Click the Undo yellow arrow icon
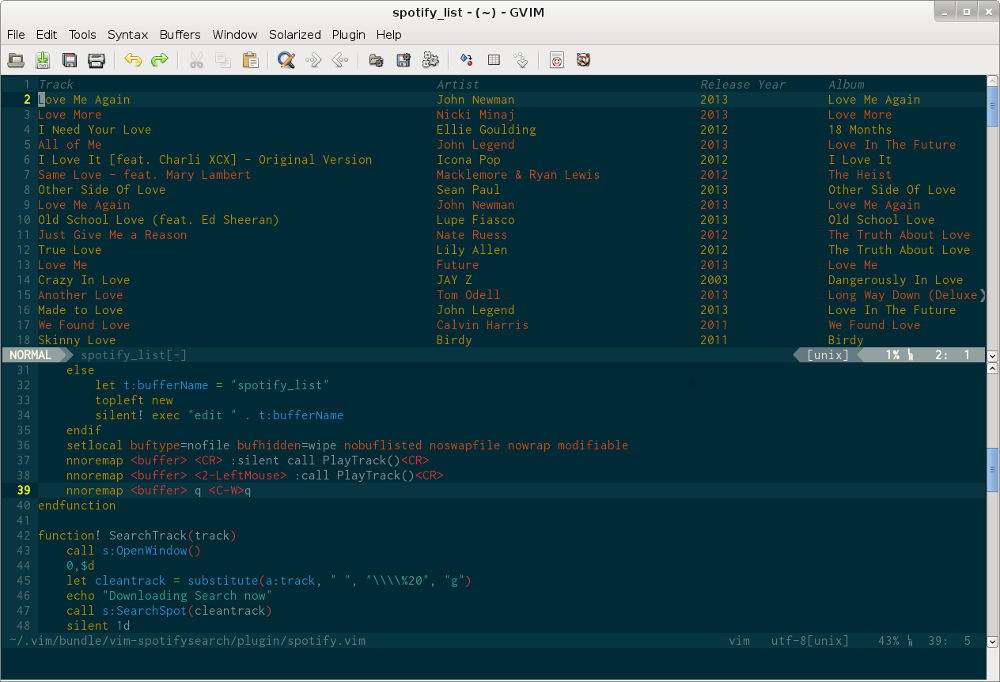 [133, 60]
